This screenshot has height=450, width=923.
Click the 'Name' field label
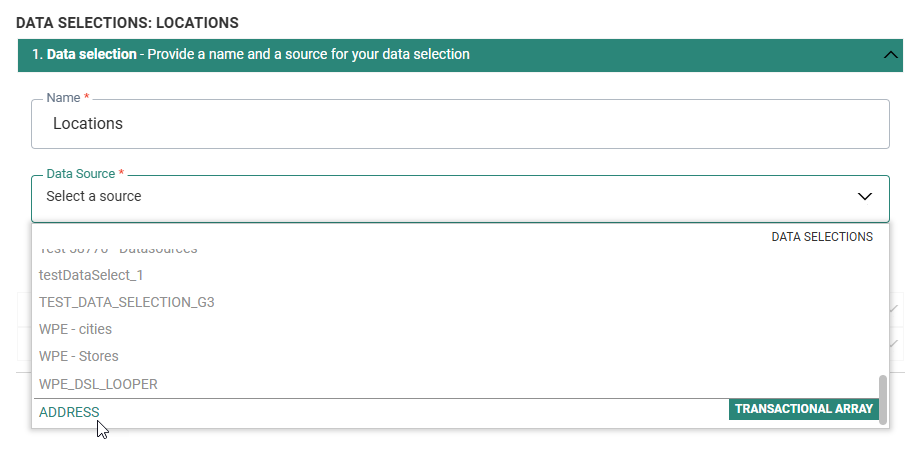(65, 99)
